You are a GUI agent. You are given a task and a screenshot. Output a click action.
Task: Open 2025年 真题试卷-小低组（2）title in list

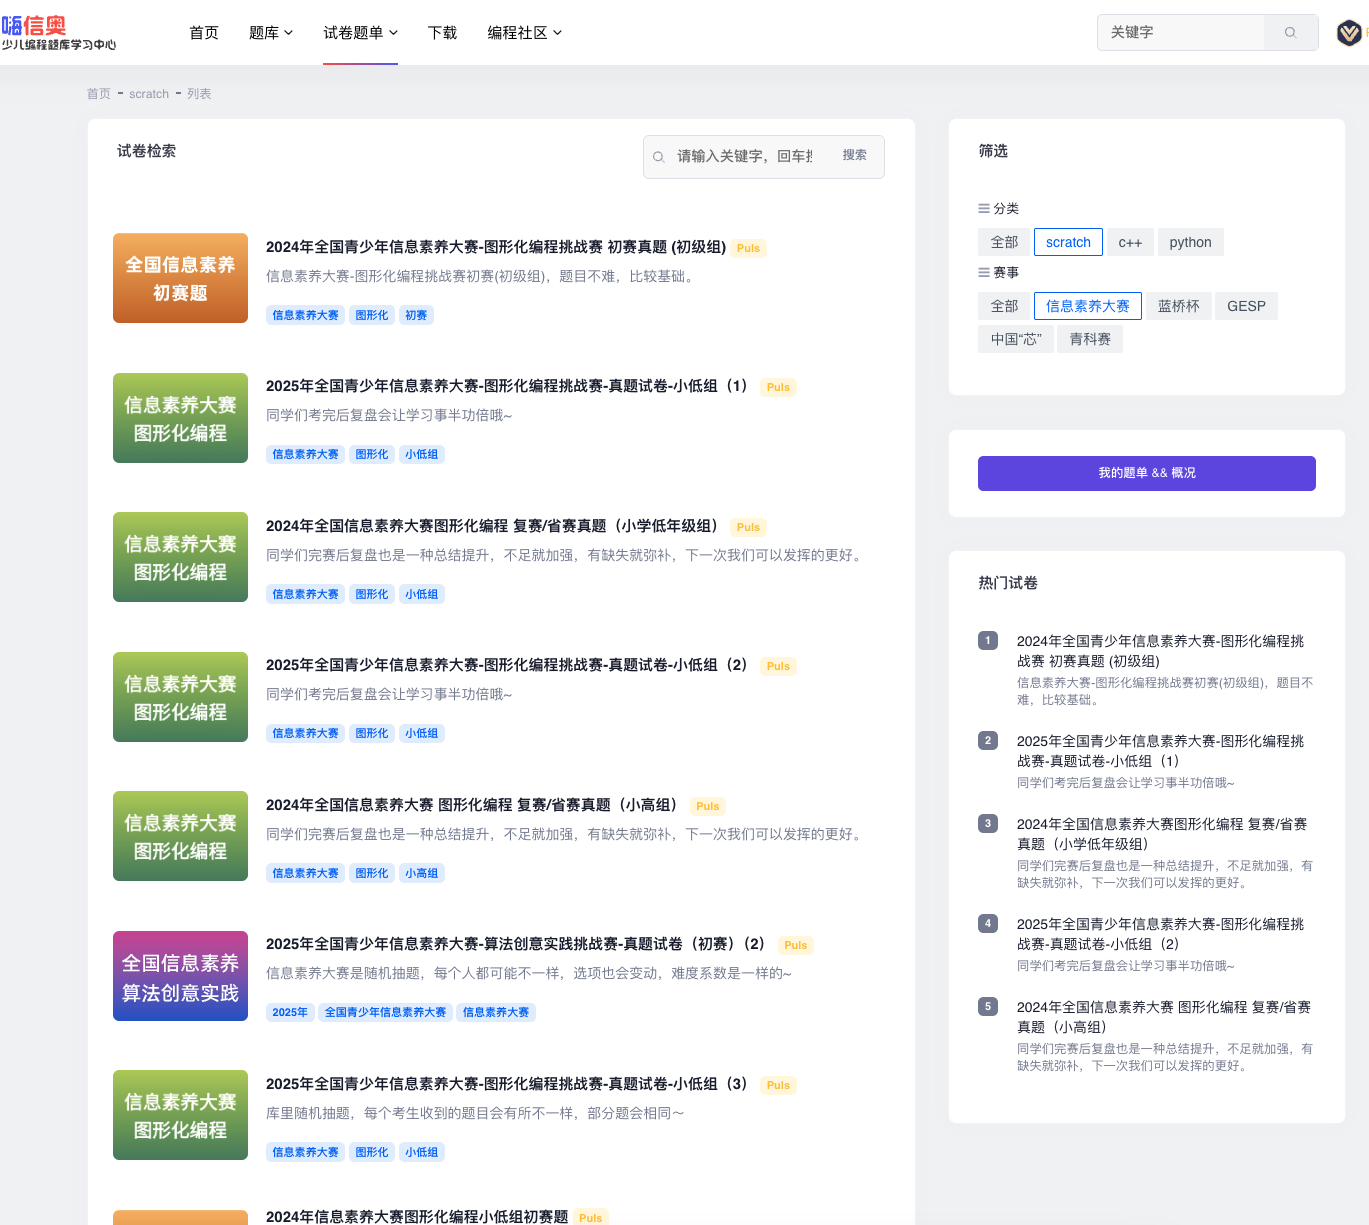coord(510,665)
